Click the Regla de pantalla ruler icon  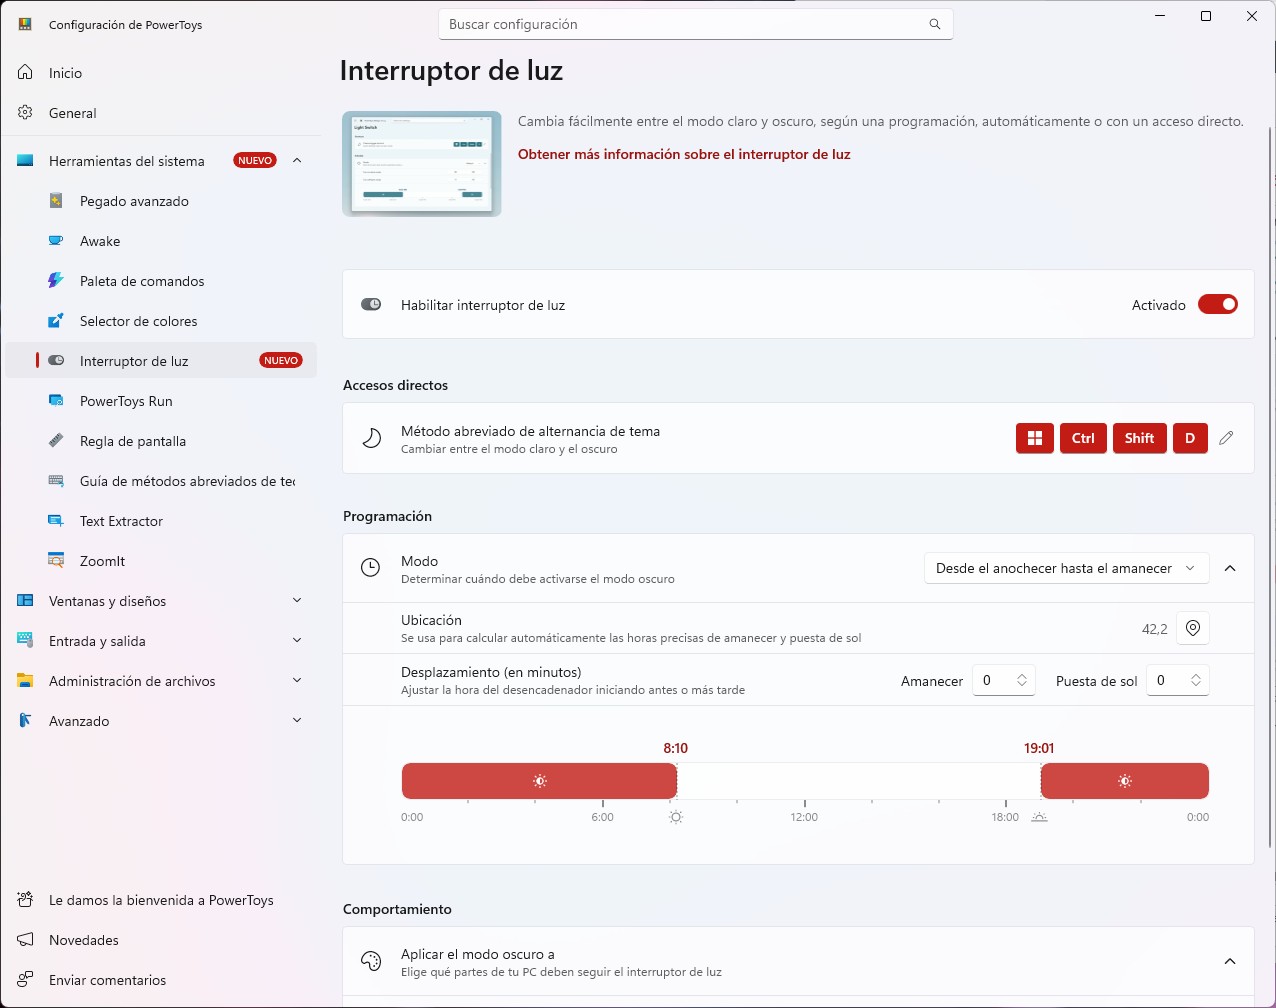(x=57, y=441)
